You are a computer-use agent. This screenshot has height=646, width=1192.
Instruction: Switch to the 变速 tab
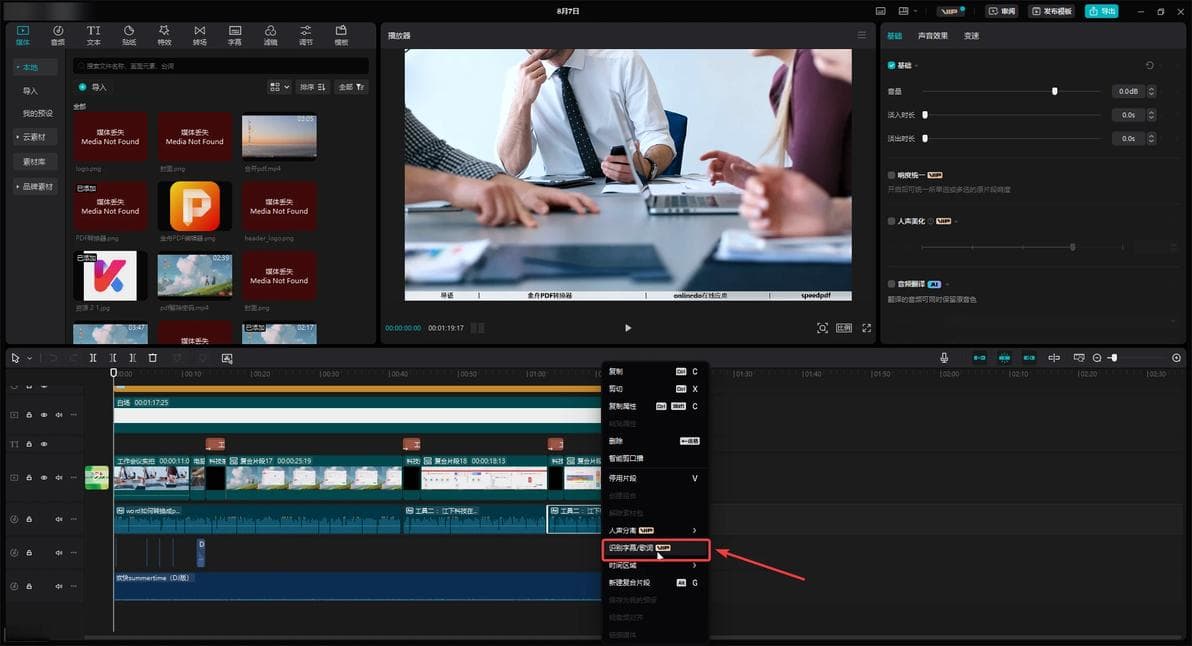click(972, 36)
